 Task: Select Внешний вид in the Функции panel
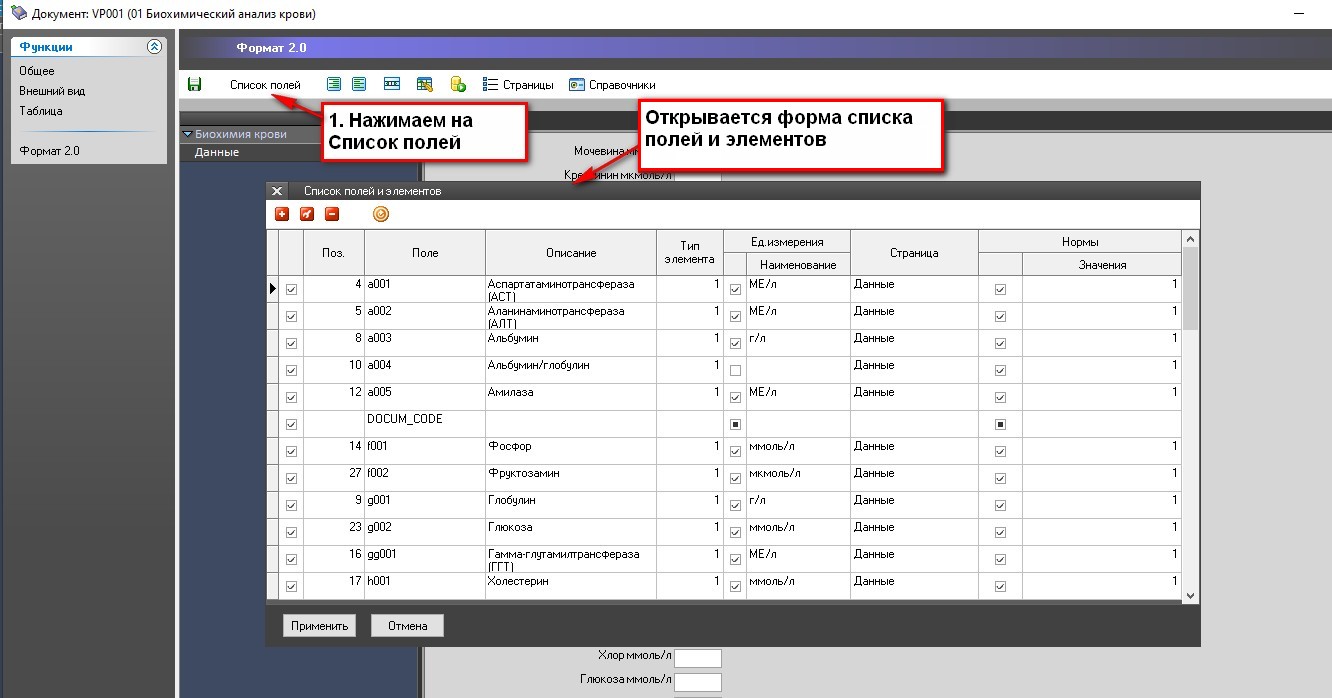click(x=52, y=91)
